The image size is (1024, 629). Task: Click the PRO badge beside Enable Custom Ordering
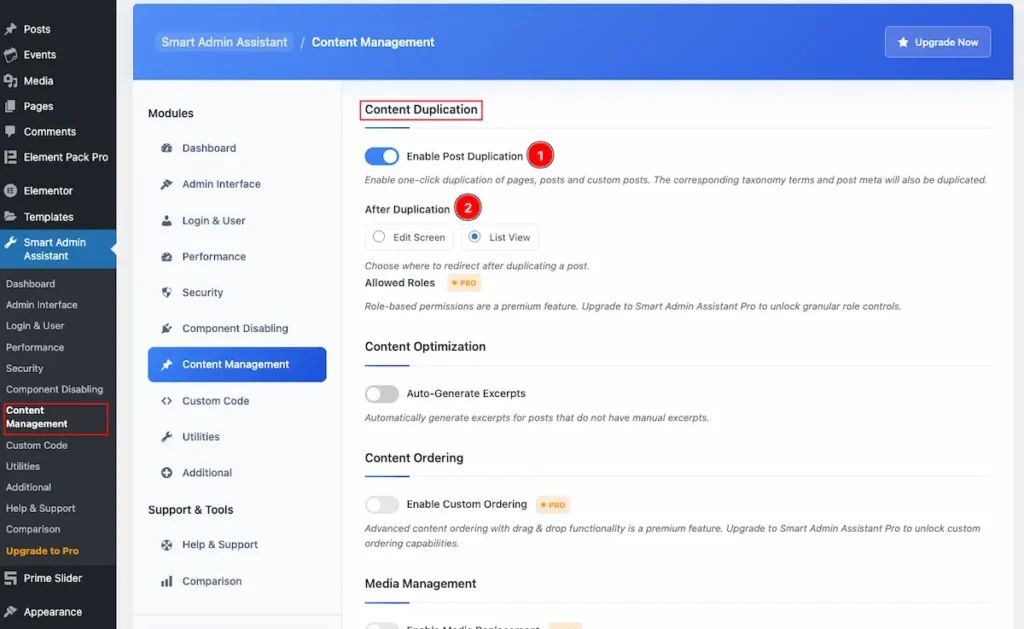pos(552,504)
